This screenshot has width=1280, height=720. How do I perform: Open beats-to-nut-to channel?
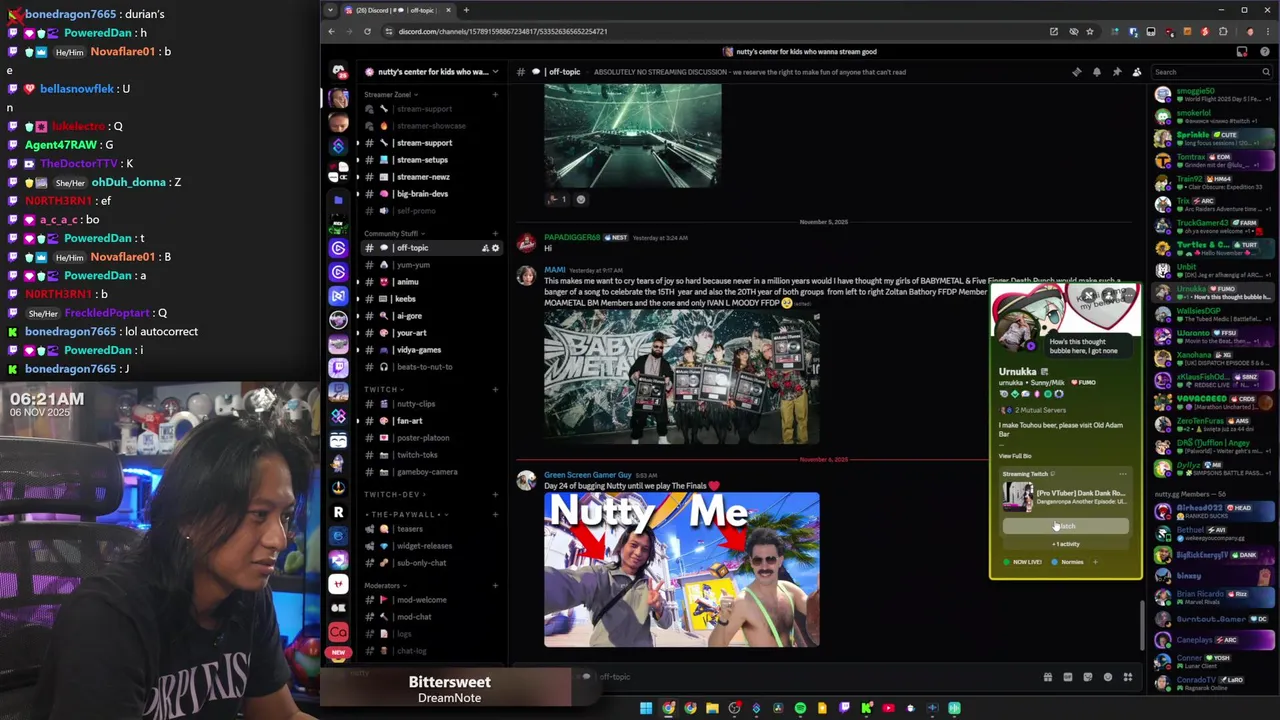click(x=430, y=367)
